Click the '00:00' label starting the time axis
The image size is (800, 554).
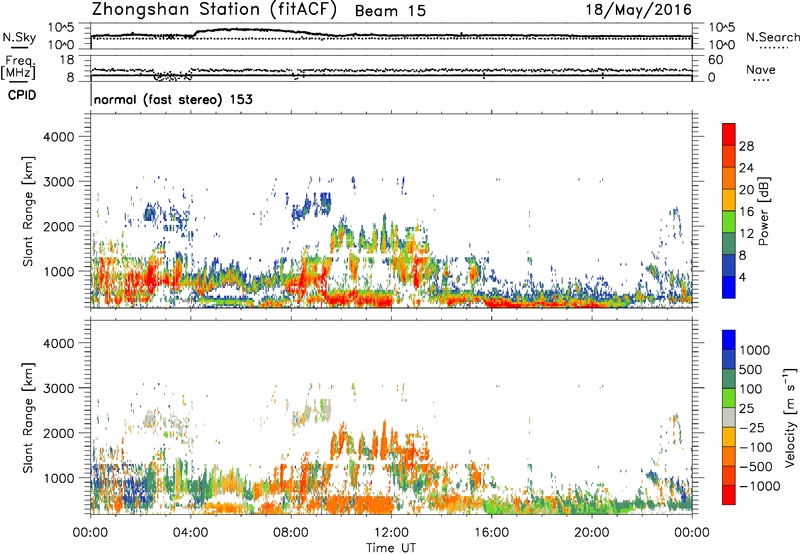tap(90, 533)
